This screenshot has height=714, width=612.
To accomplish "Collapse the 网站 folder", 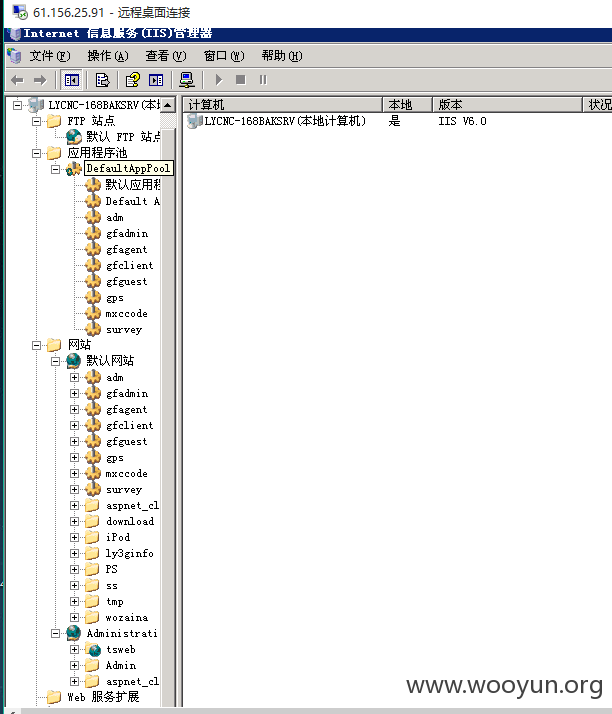I will (x=36, y=345).
